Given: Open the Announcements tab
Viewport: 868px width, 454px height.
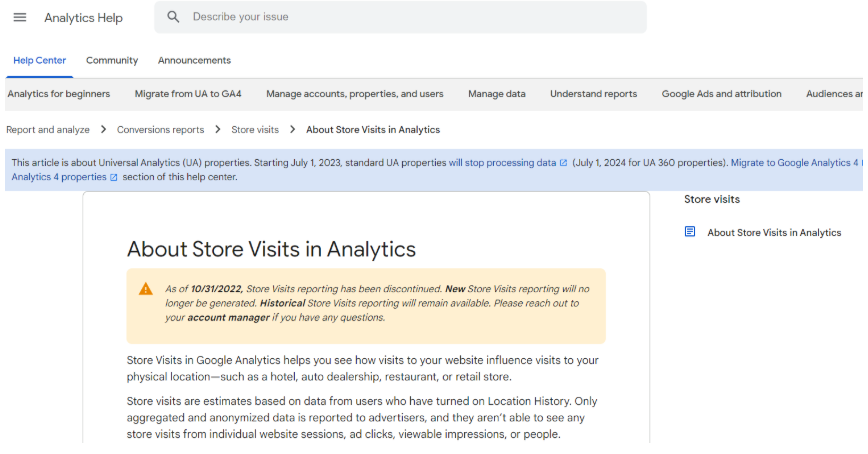Looking at the screenshot, I should pyautogui.click(x=194, y=60).
